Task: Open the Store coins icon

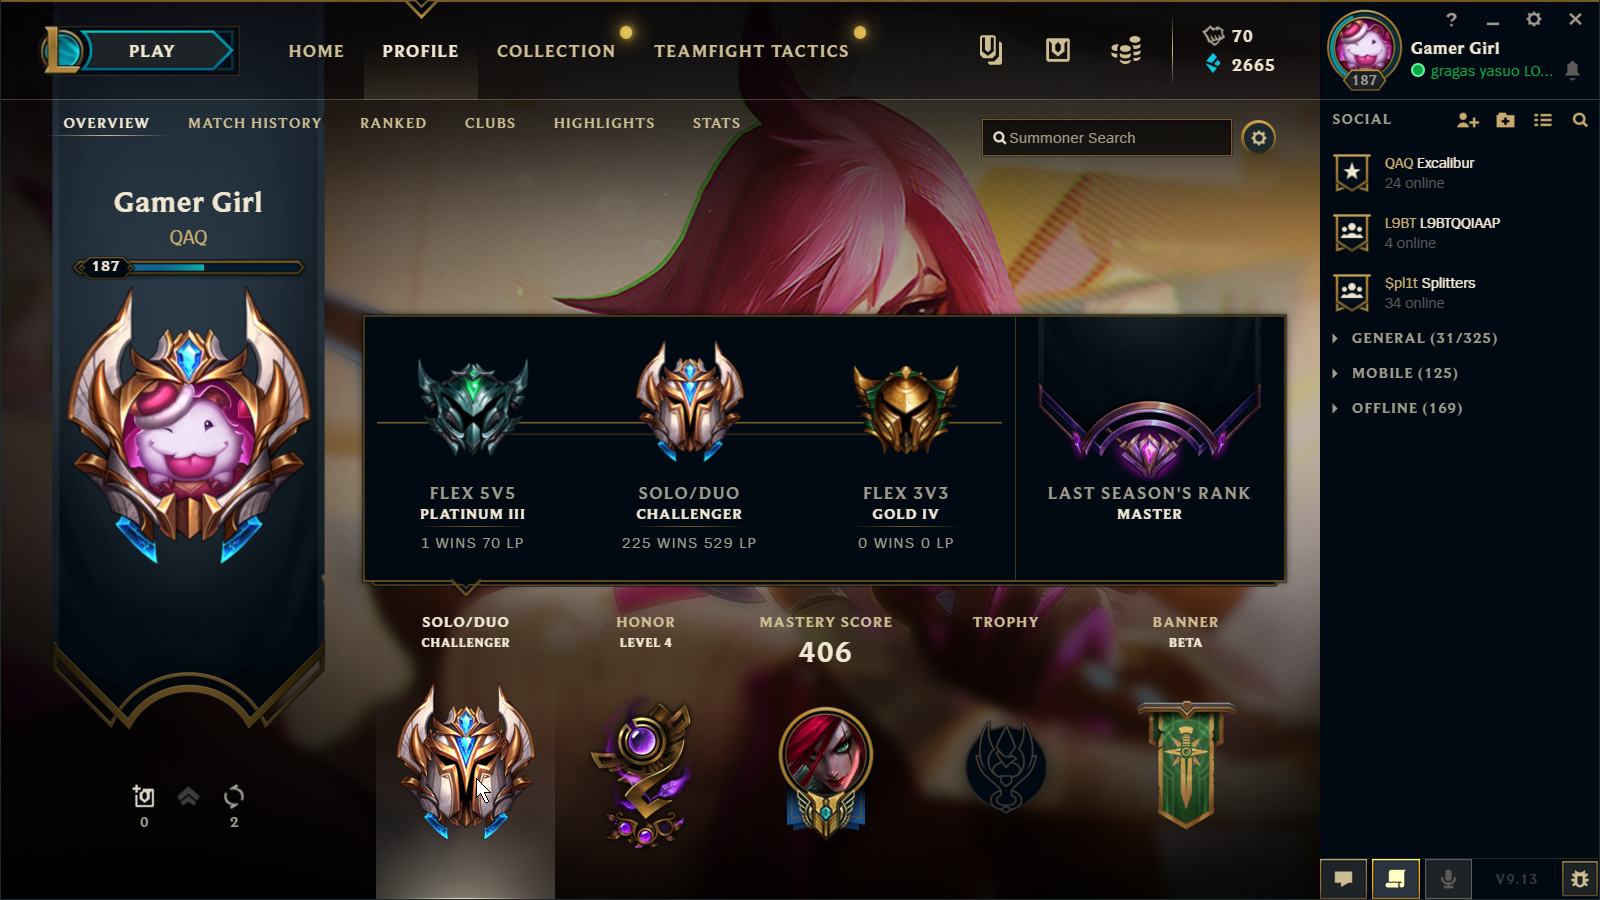Action: (1126, 50)
